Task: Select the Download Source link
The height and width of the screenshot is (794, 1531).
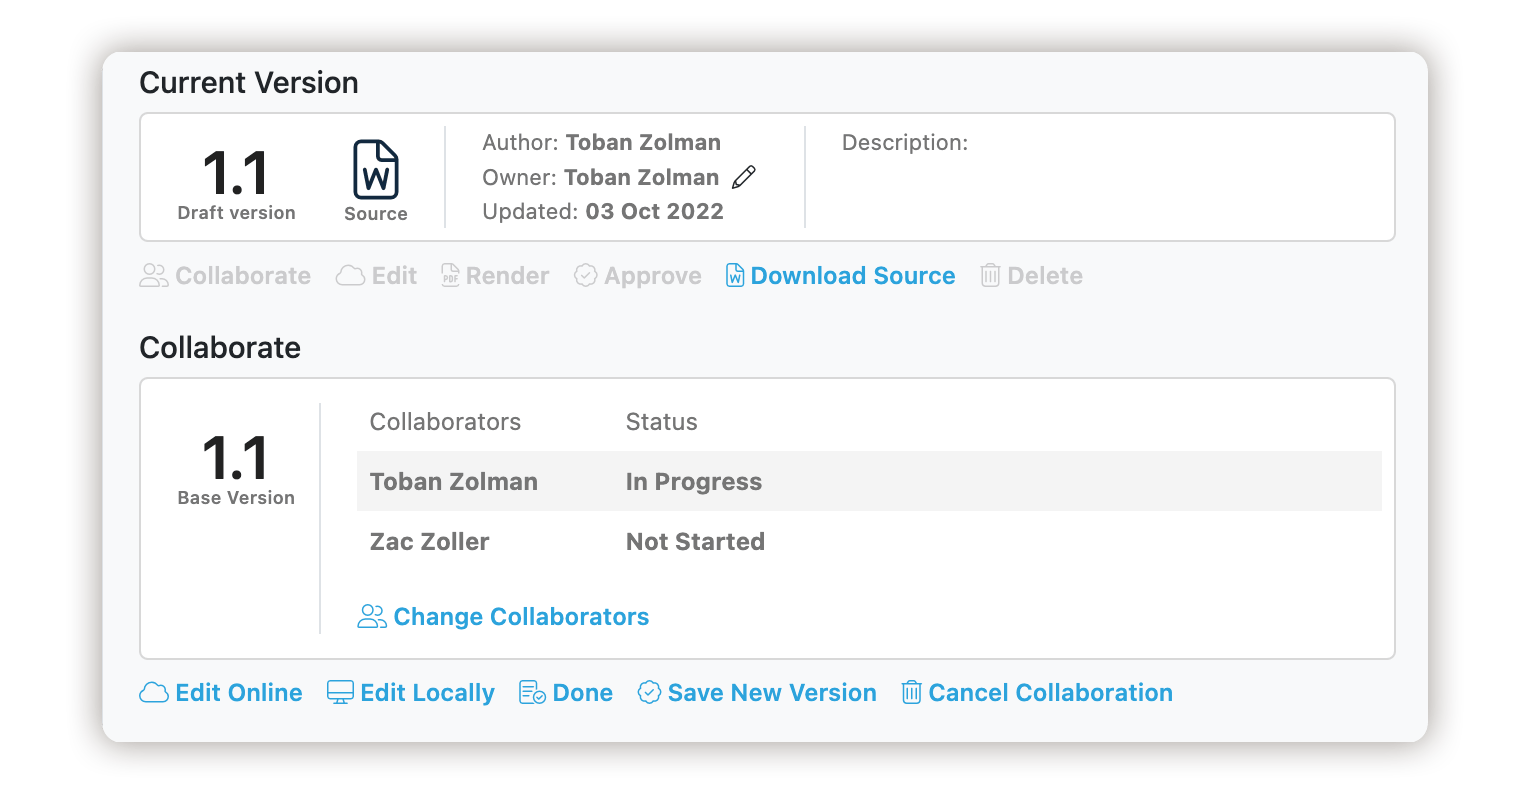Action: click(x=853, y=276)
